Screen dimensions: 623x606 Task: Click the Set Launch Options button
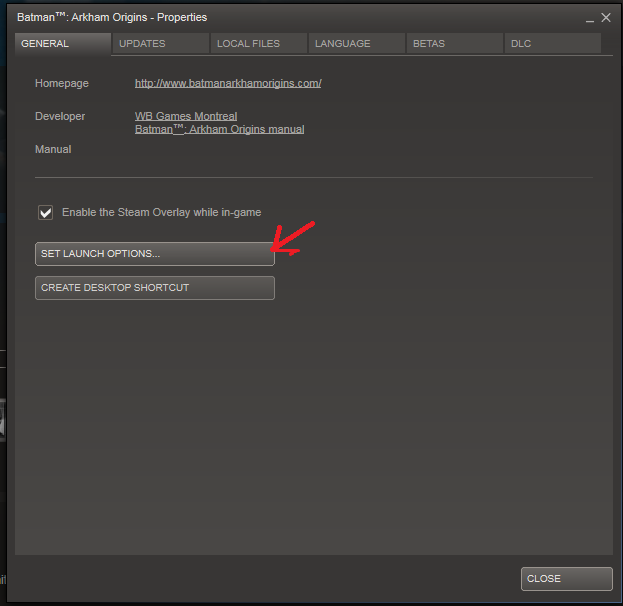(x=155, y=254)
